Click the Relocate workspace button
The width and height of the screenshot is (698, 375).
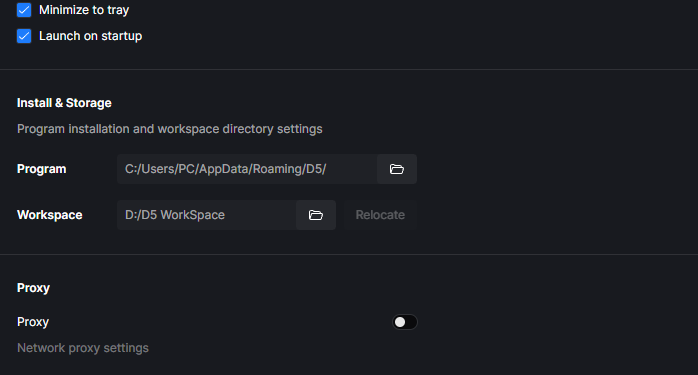coord(380,215)
